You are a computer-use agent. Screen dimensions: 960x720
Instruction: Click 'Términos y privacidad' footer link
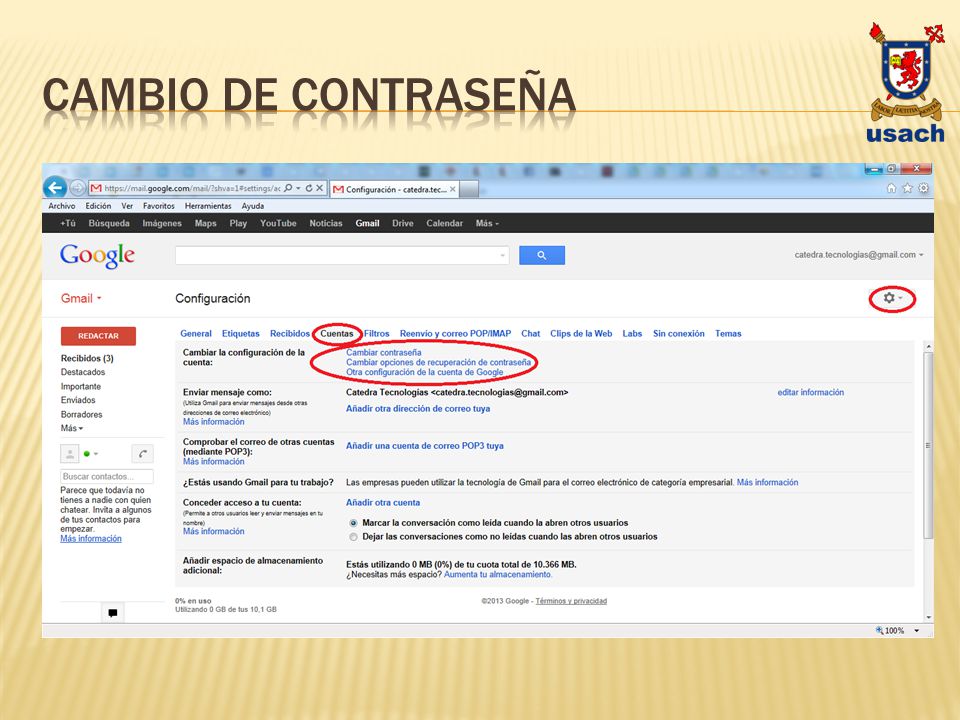pyautogui.click(x=571, y=601)
